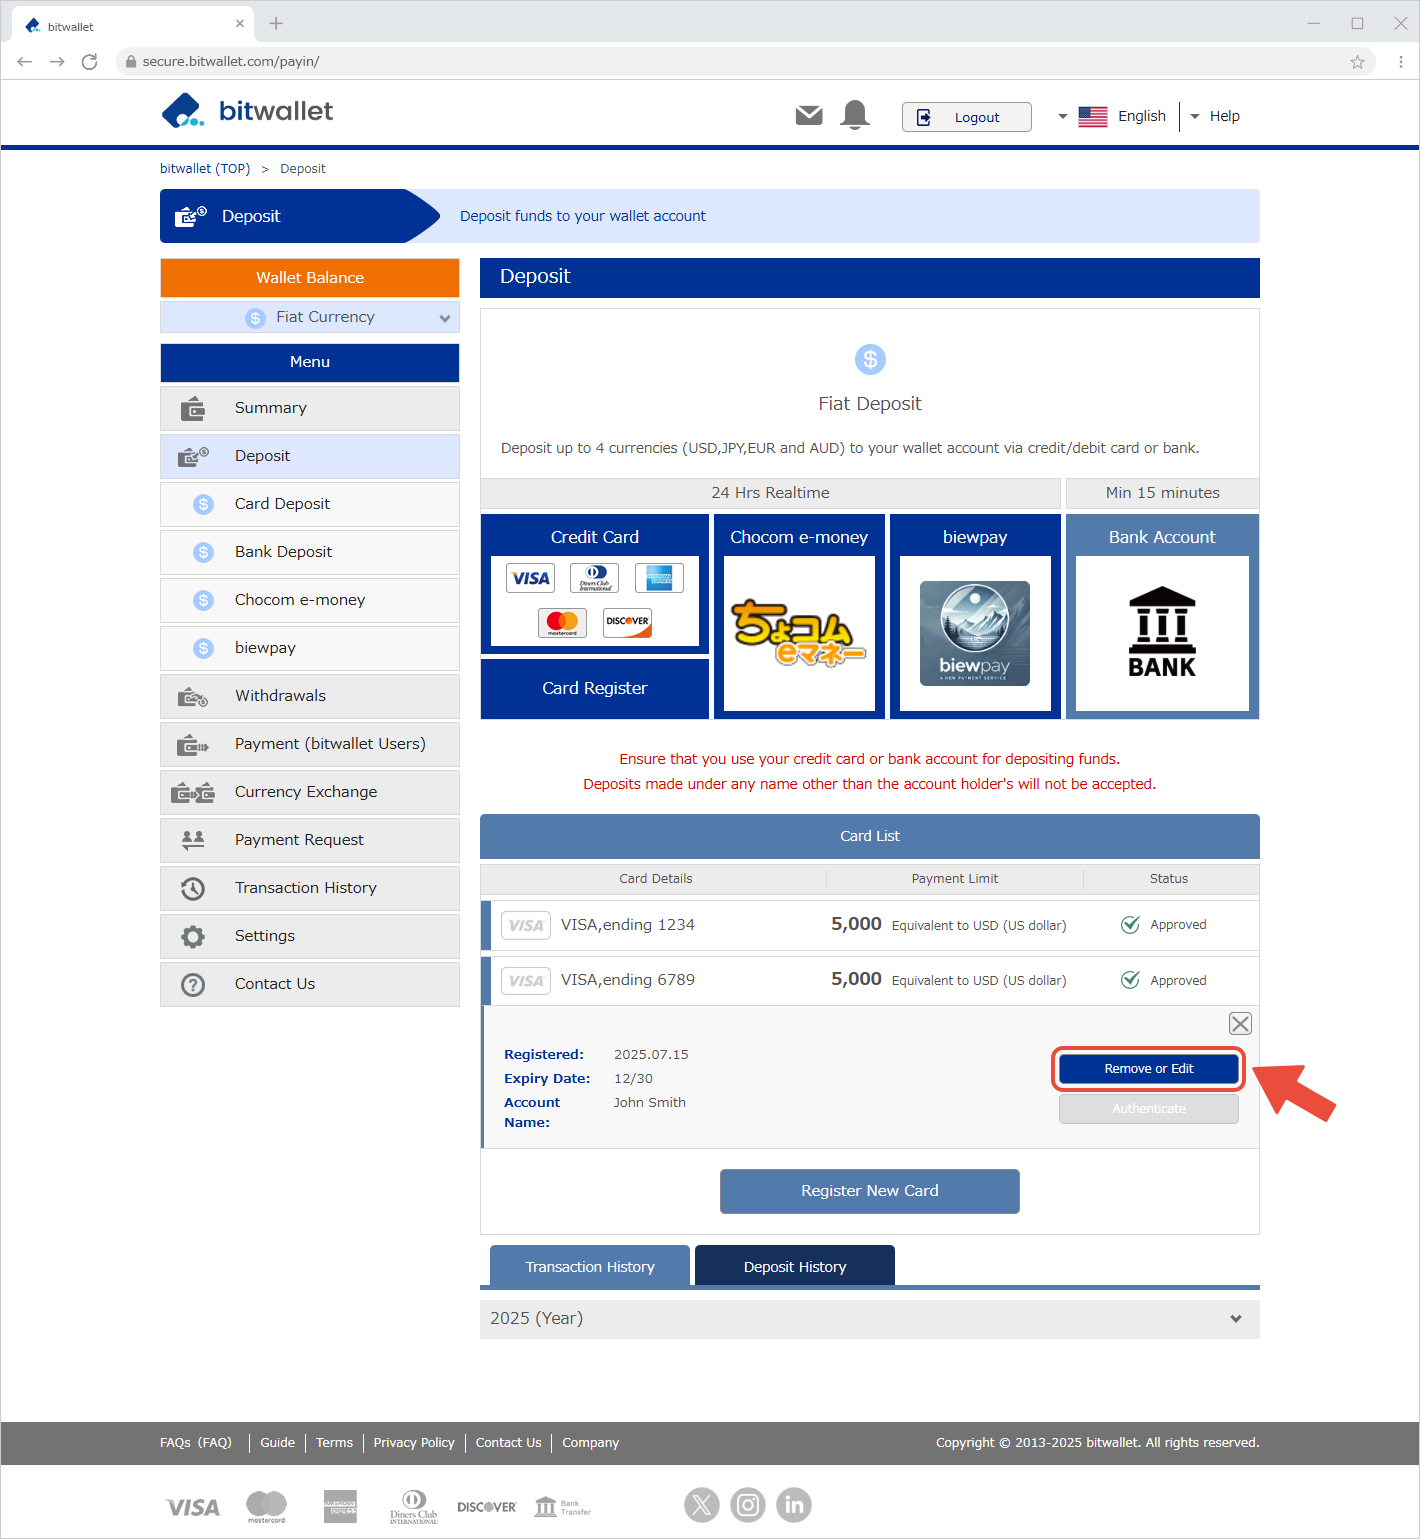
Task: Click the Register New Card button
Action: [869, 1191]
